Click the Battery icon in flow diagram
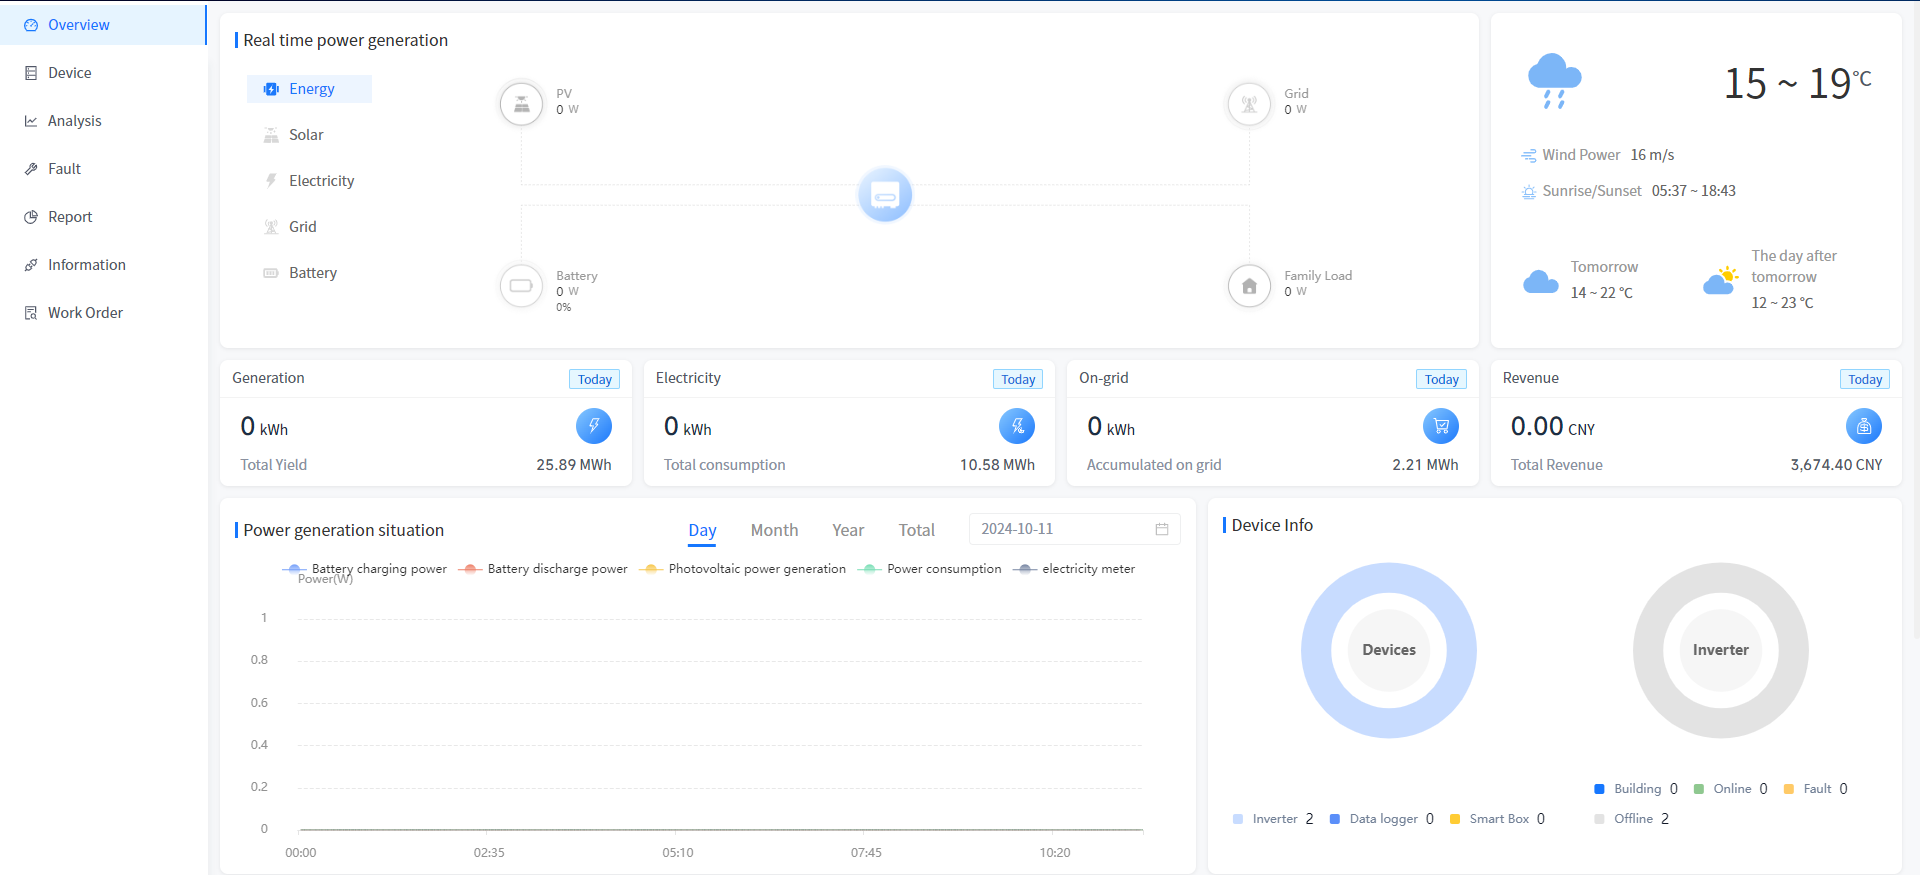Image resolution: width=1920 pixels, height=875 pixels. (x=521, y=286)
